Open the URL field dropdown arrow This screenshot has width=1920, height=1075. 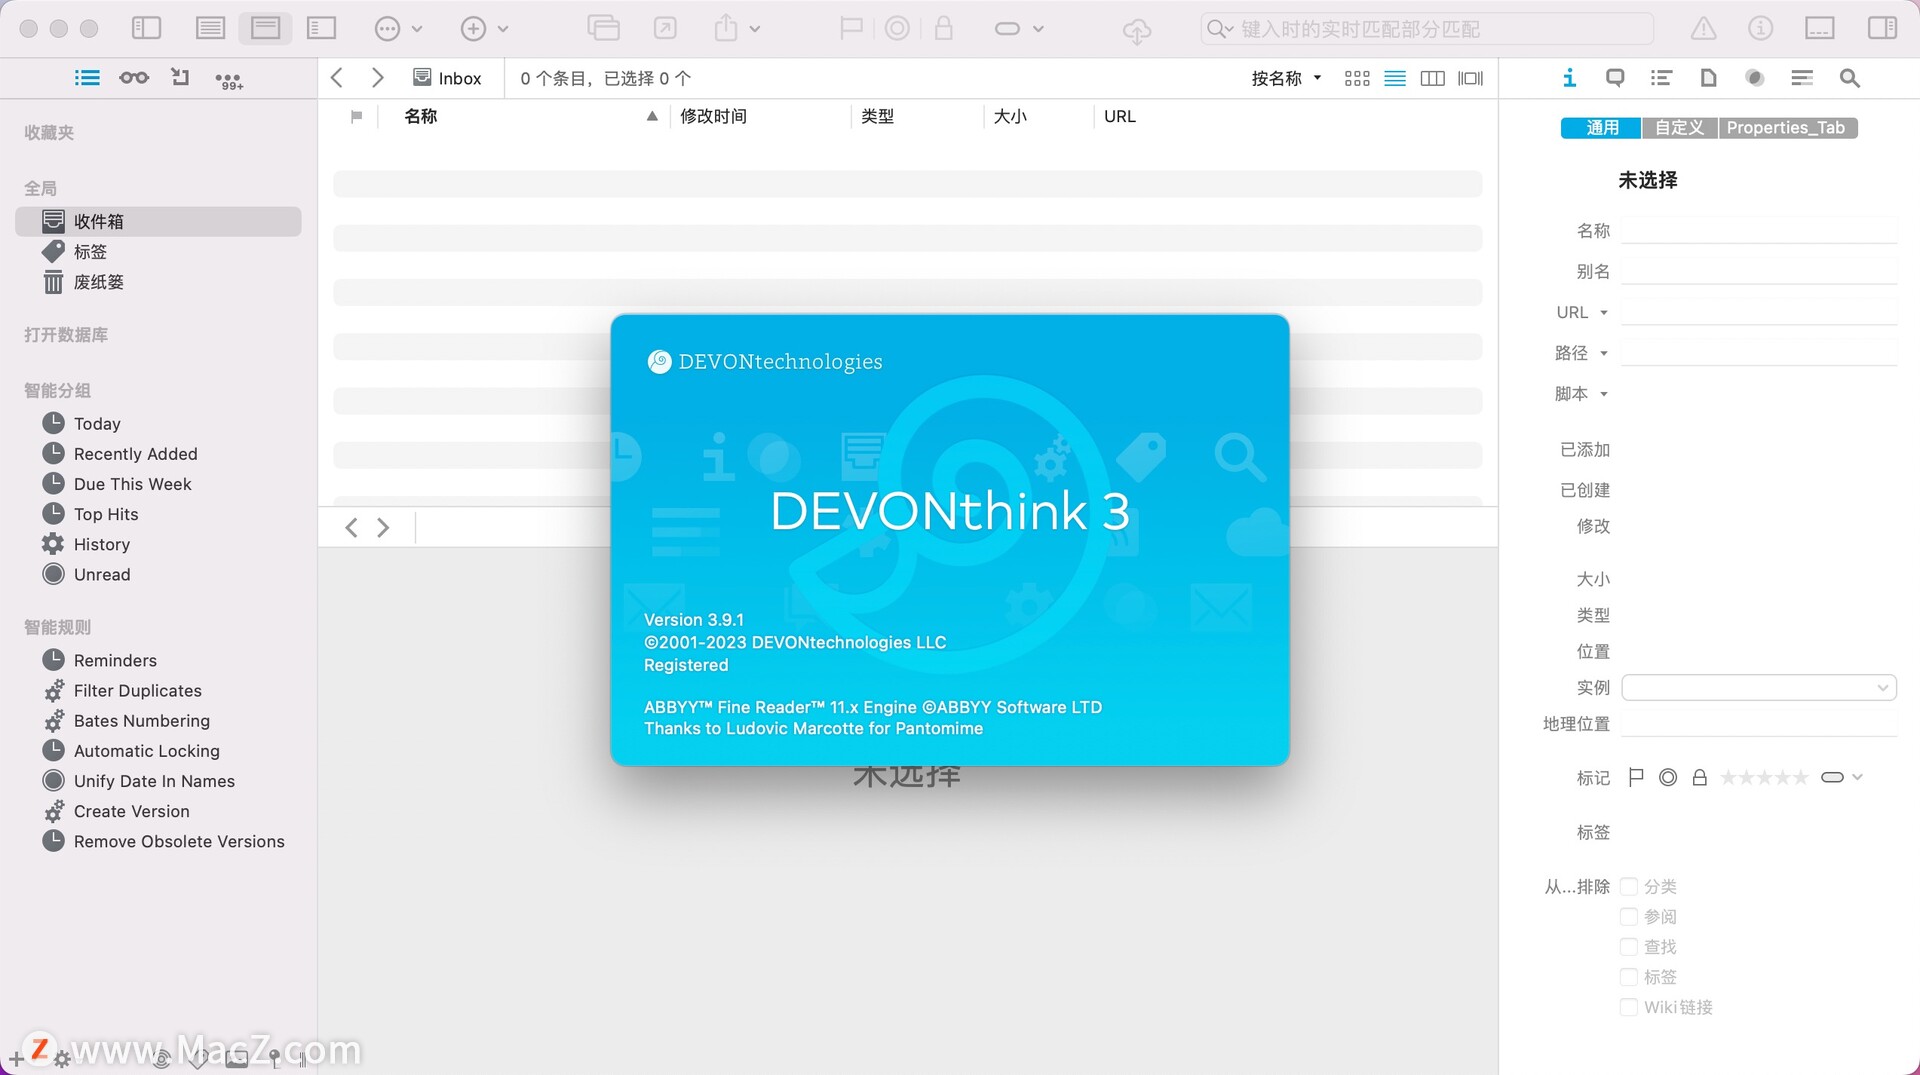(x=1604, y=313)
